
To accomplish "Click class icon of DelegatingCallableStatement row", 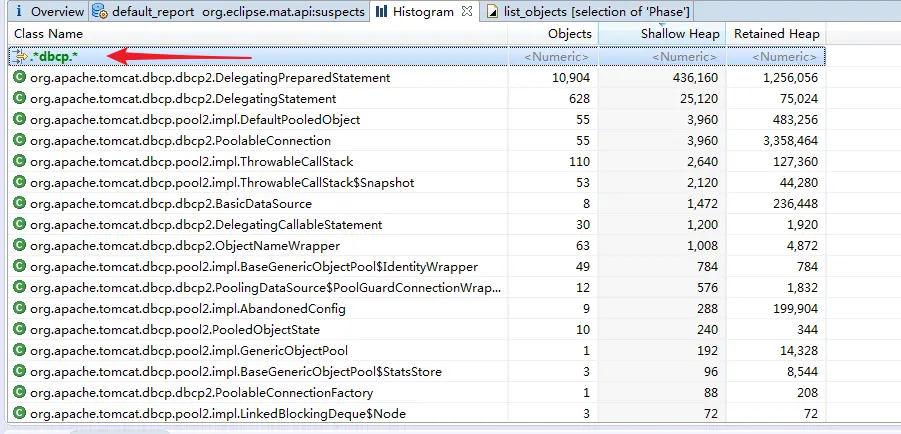I will (x=20, y=224).
